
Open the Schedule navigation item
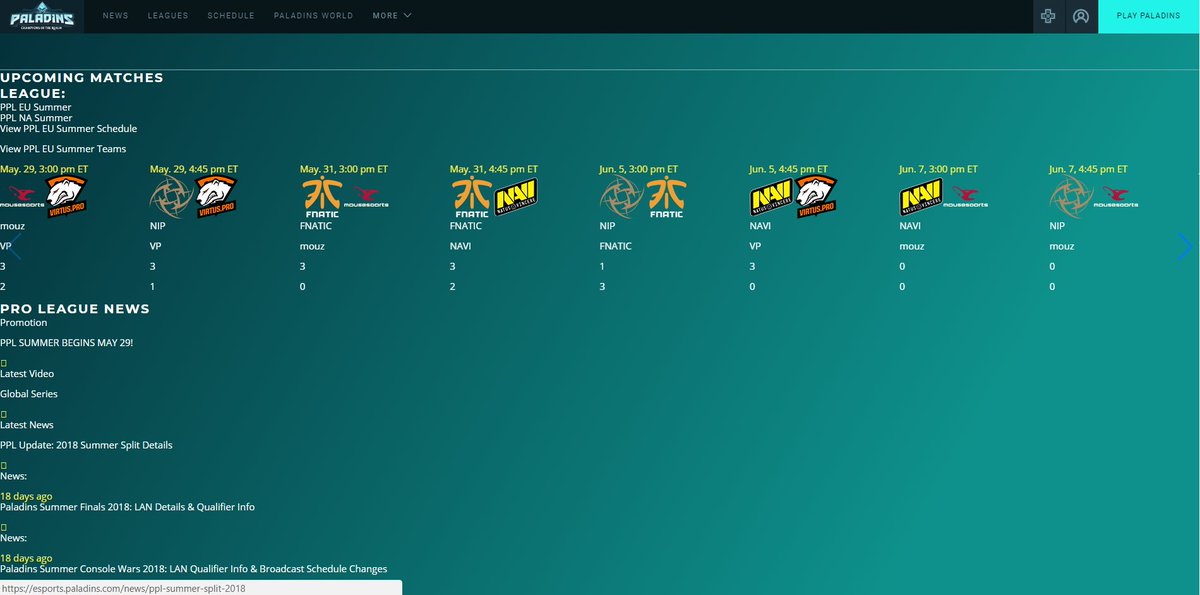[231, 16]
